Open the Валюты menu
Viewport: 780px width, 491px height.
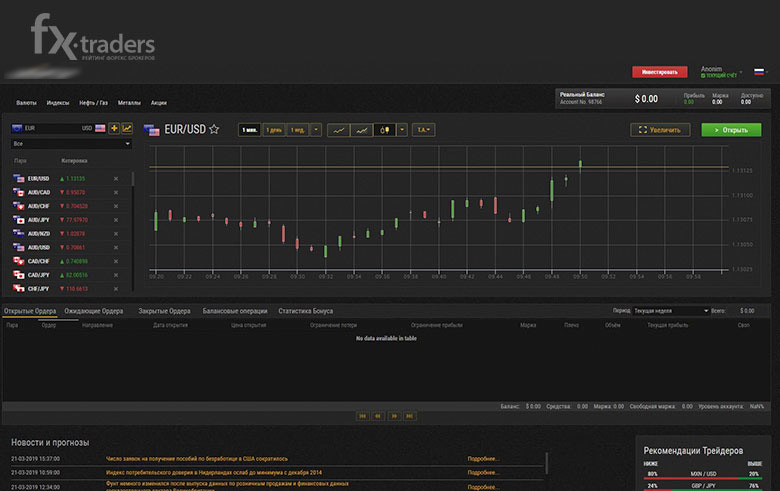tap(26, 103)
